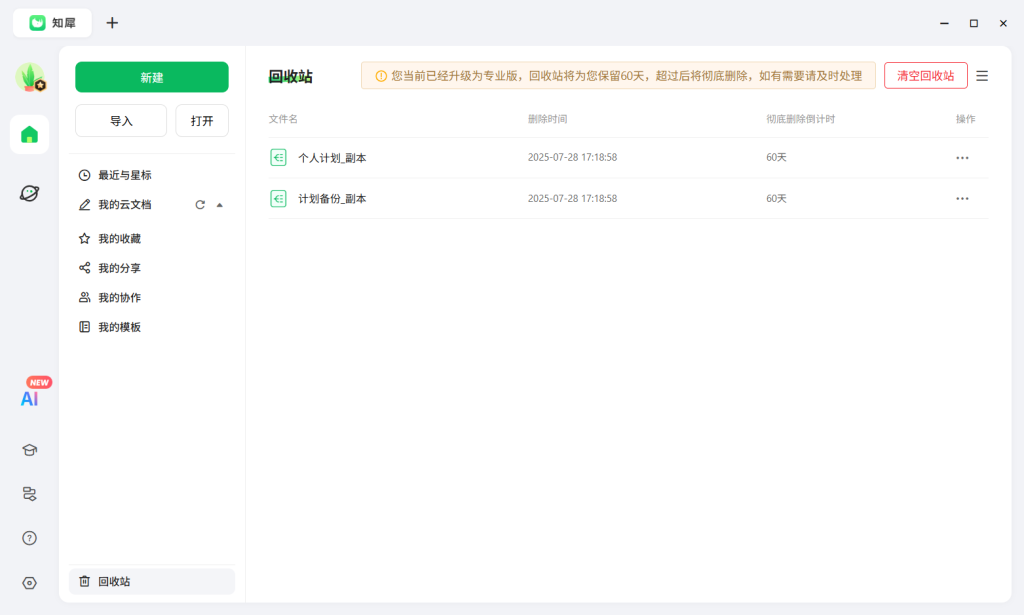Select 最近与星标 in sidebar
1024x615 pixels.
coord(152,175)
